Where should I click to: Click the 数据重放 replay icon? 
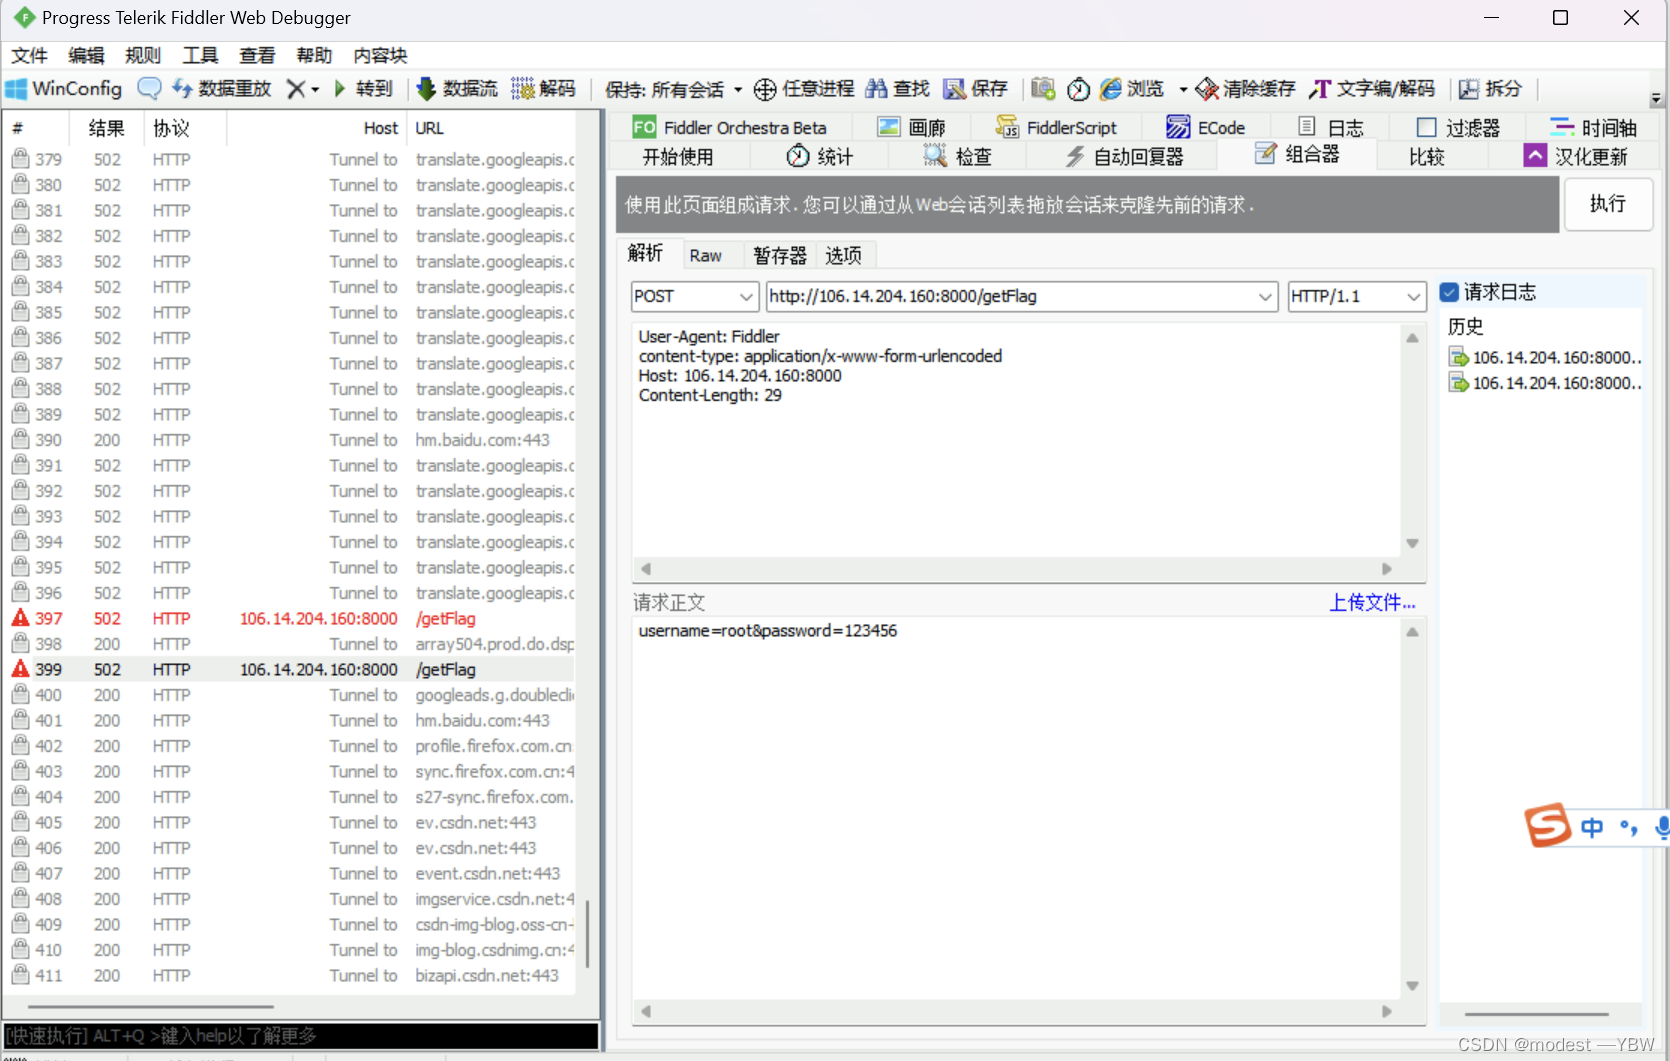click(182, 89)
